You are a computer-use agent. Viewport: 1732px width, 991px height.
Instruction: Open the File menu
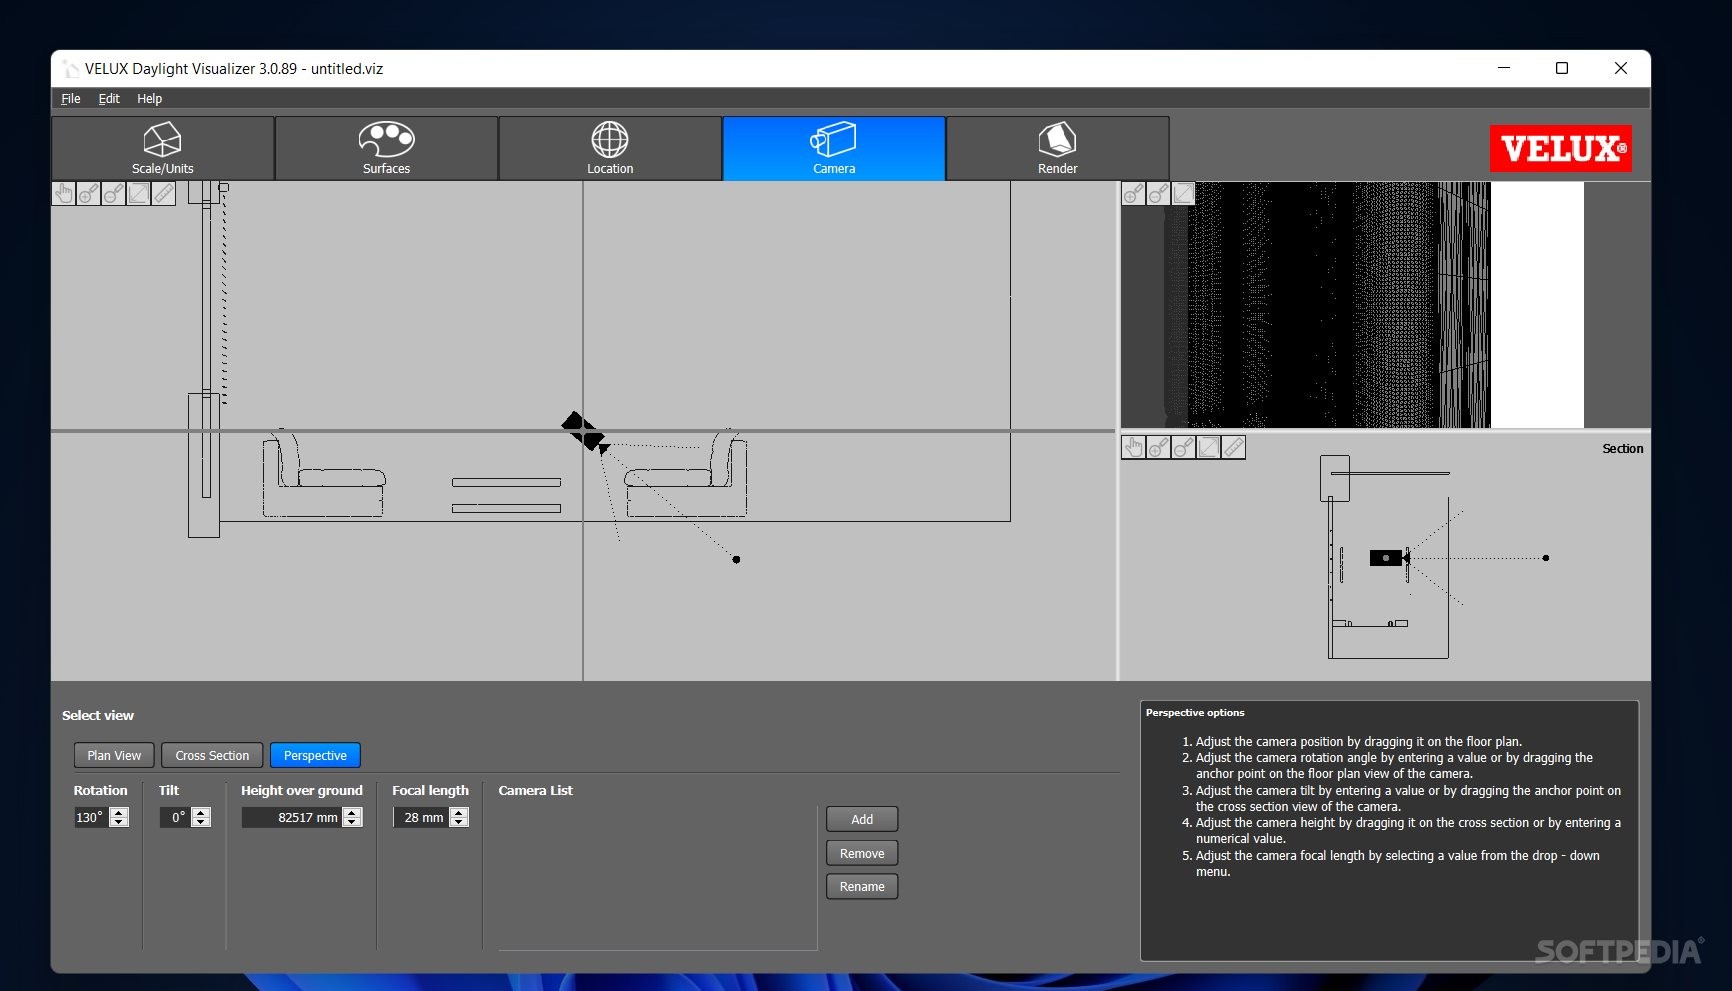(x=71, y=98)
